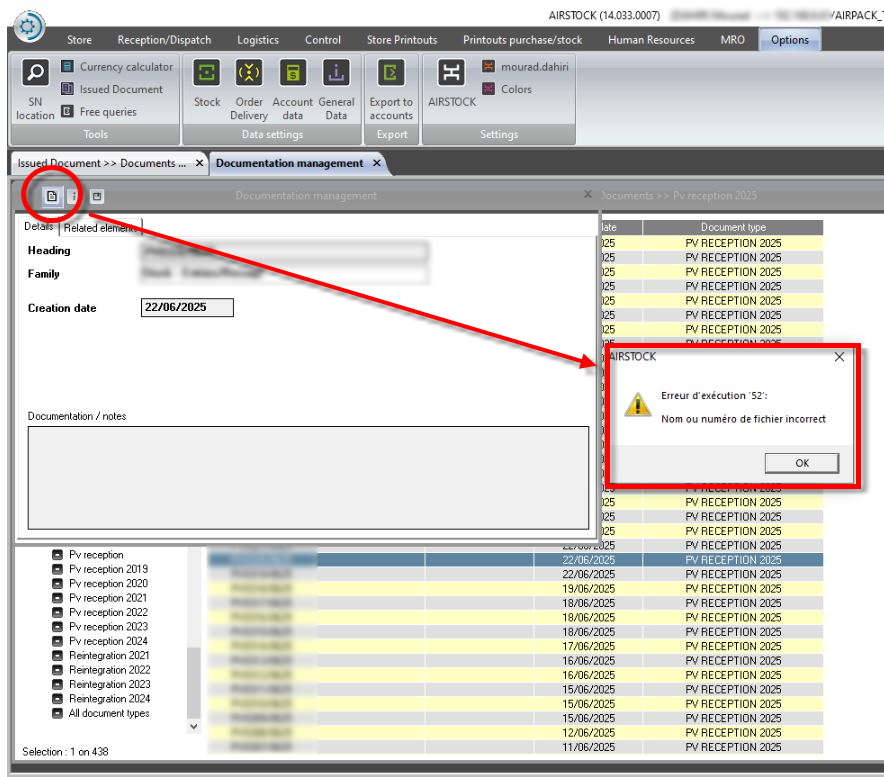Click scroll down arrow in document tree
884x777 pixels.
tap(194, 727)
